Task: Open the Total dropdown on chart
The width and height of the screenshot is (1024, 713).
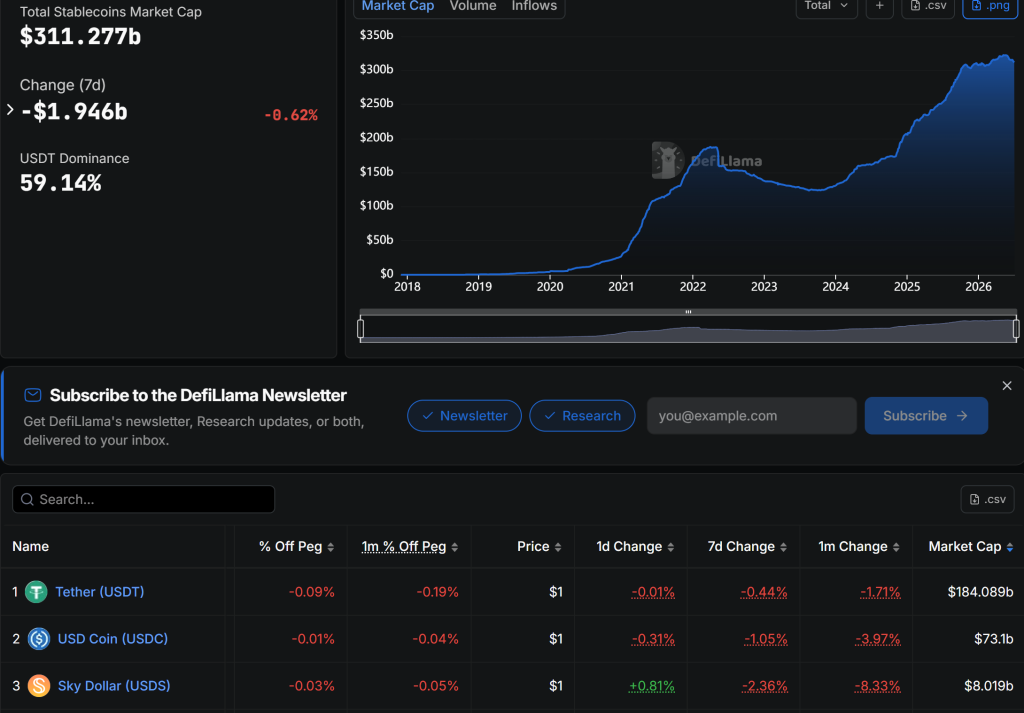Action: [x=826, y=6]
